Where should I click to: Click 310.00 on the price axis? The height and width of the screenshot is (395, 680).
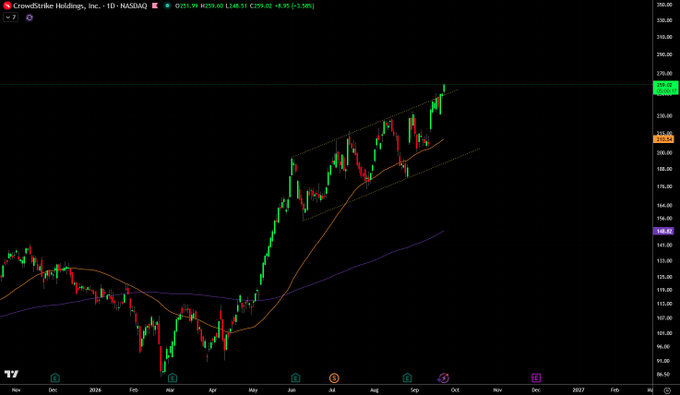(x=664, y=37)
